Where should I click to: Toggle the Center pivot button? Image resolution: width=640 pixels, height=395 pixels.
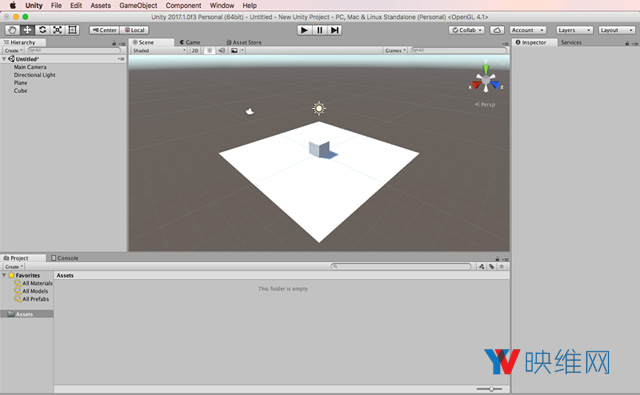coord(105,30)
